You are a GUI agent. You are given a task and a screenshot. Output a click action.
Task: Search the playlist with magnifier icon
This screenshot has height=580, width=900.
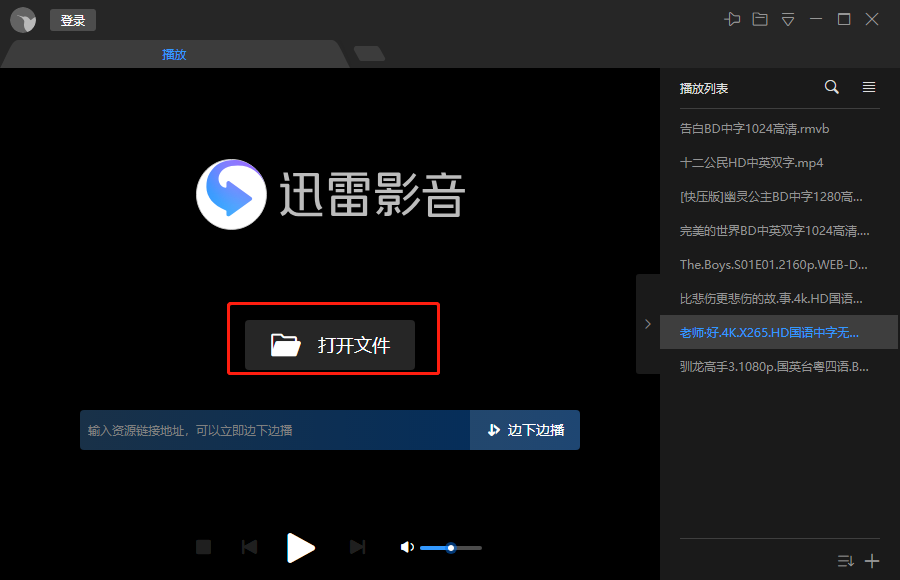[x=832, y=87]
